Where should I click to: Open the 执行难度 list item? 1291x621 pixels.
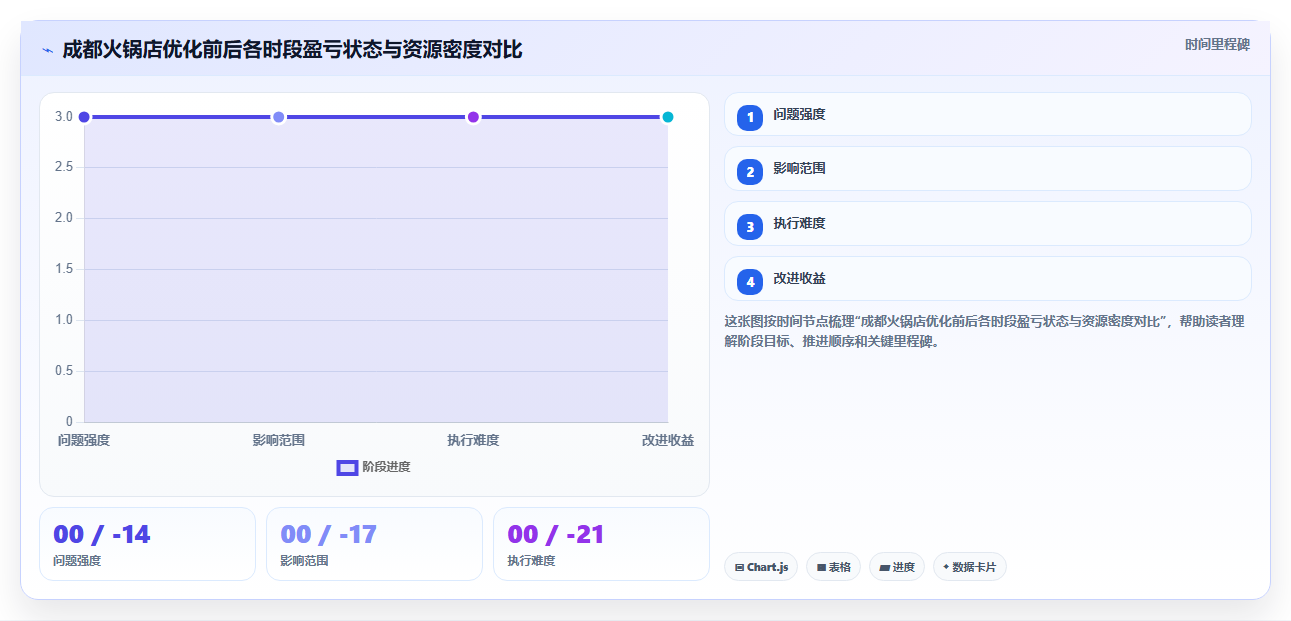(x=987, y=223)
